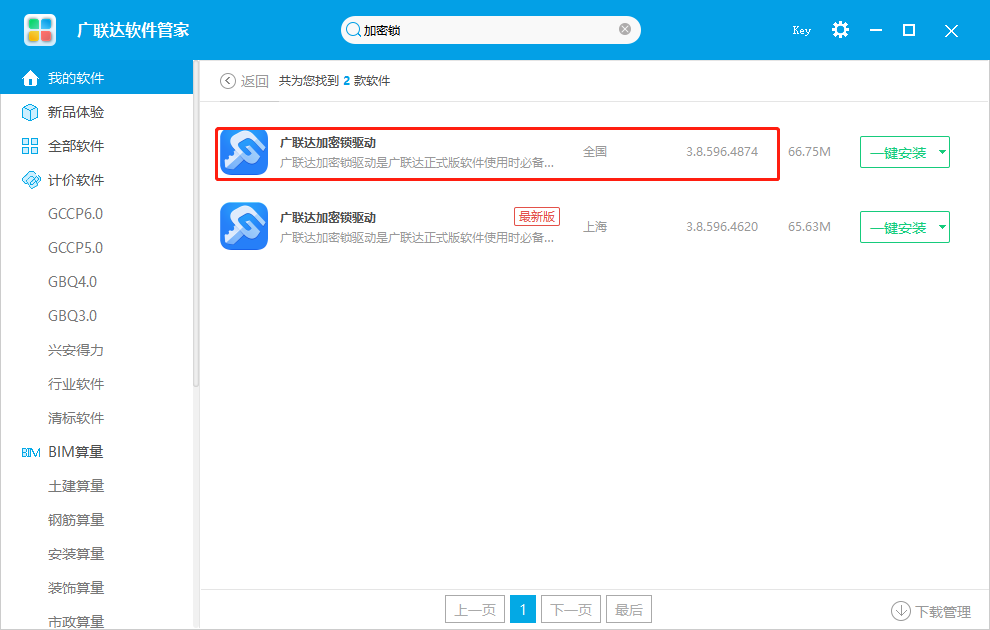Click the icon beside 计价软件
This screenshot has width=990, height=630.
[30, 180]
